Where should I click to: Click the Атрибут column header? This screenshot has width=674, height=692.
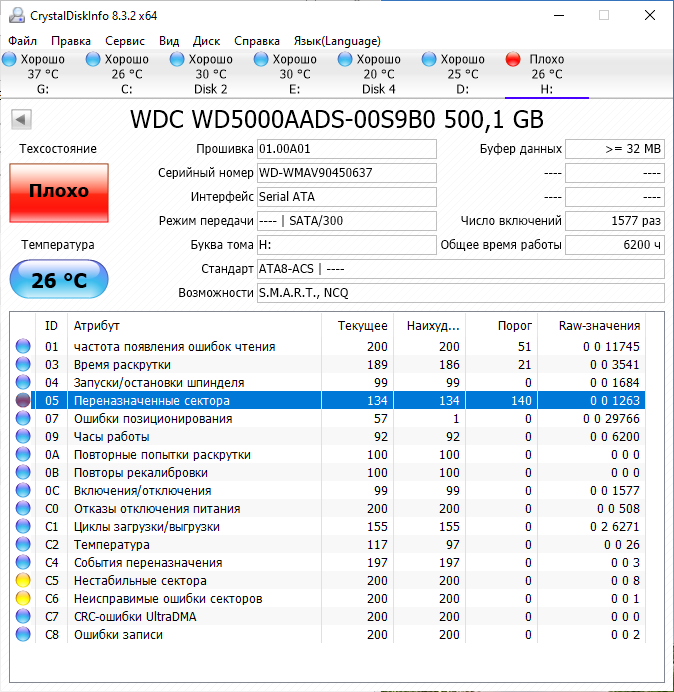click(194, 326)
